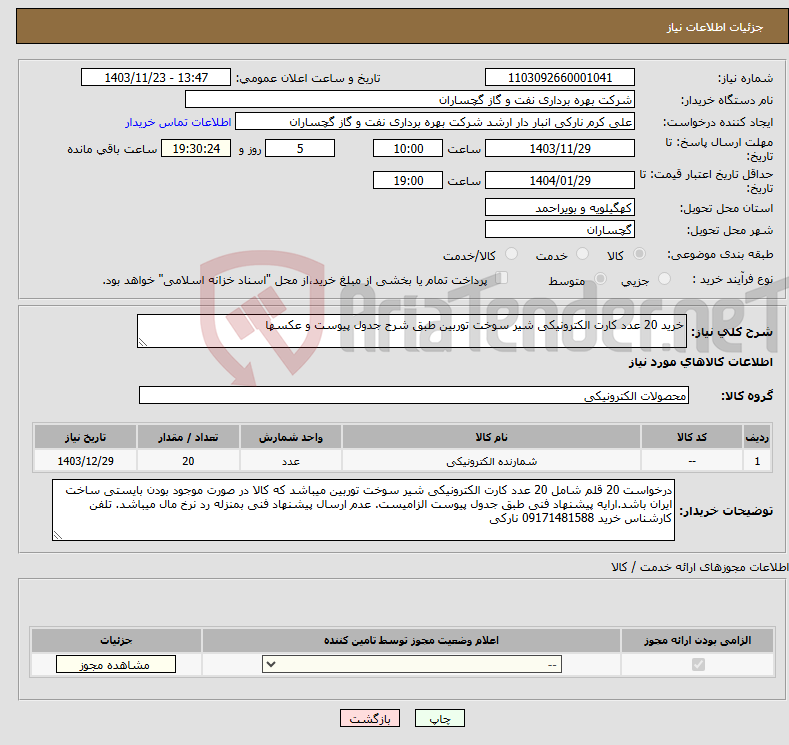Open the permit status dropdown

(412, 665)
